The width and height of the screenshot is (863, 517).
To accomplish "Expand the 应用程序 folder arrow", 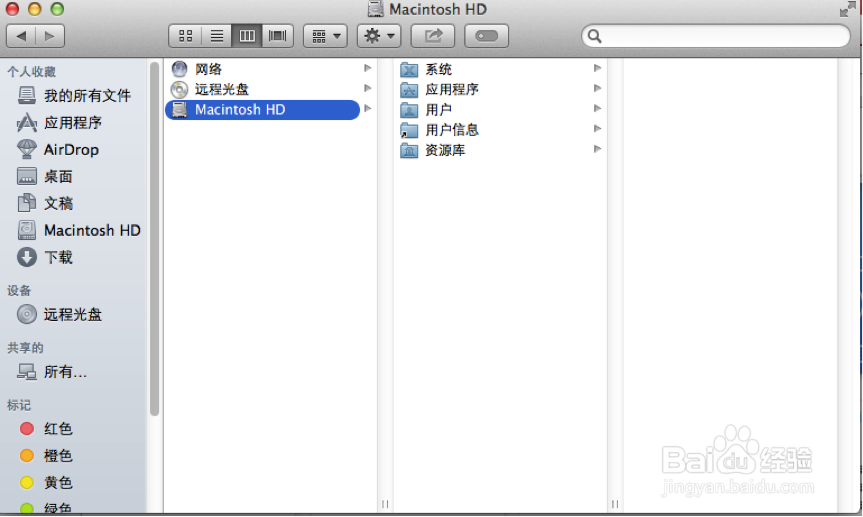I will pos(597,89).
